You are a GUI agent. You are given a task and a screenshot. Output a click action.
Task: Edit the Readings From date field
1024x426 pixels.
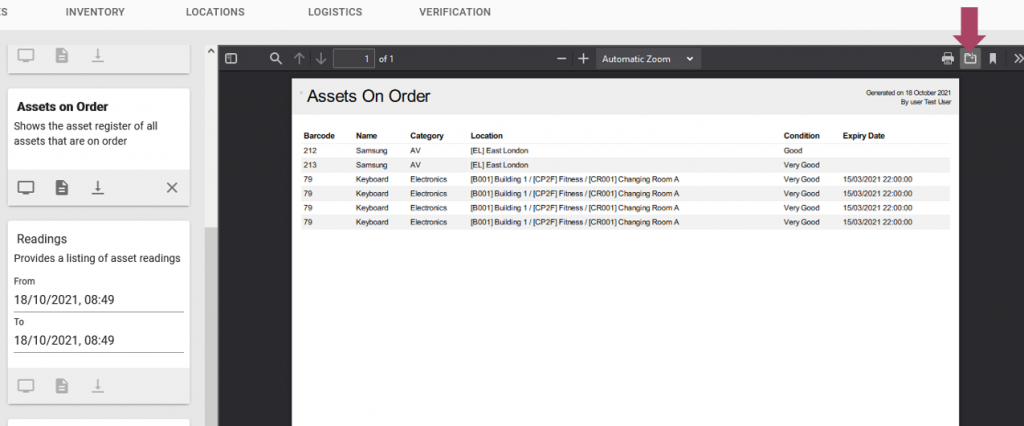pos(99,300)
